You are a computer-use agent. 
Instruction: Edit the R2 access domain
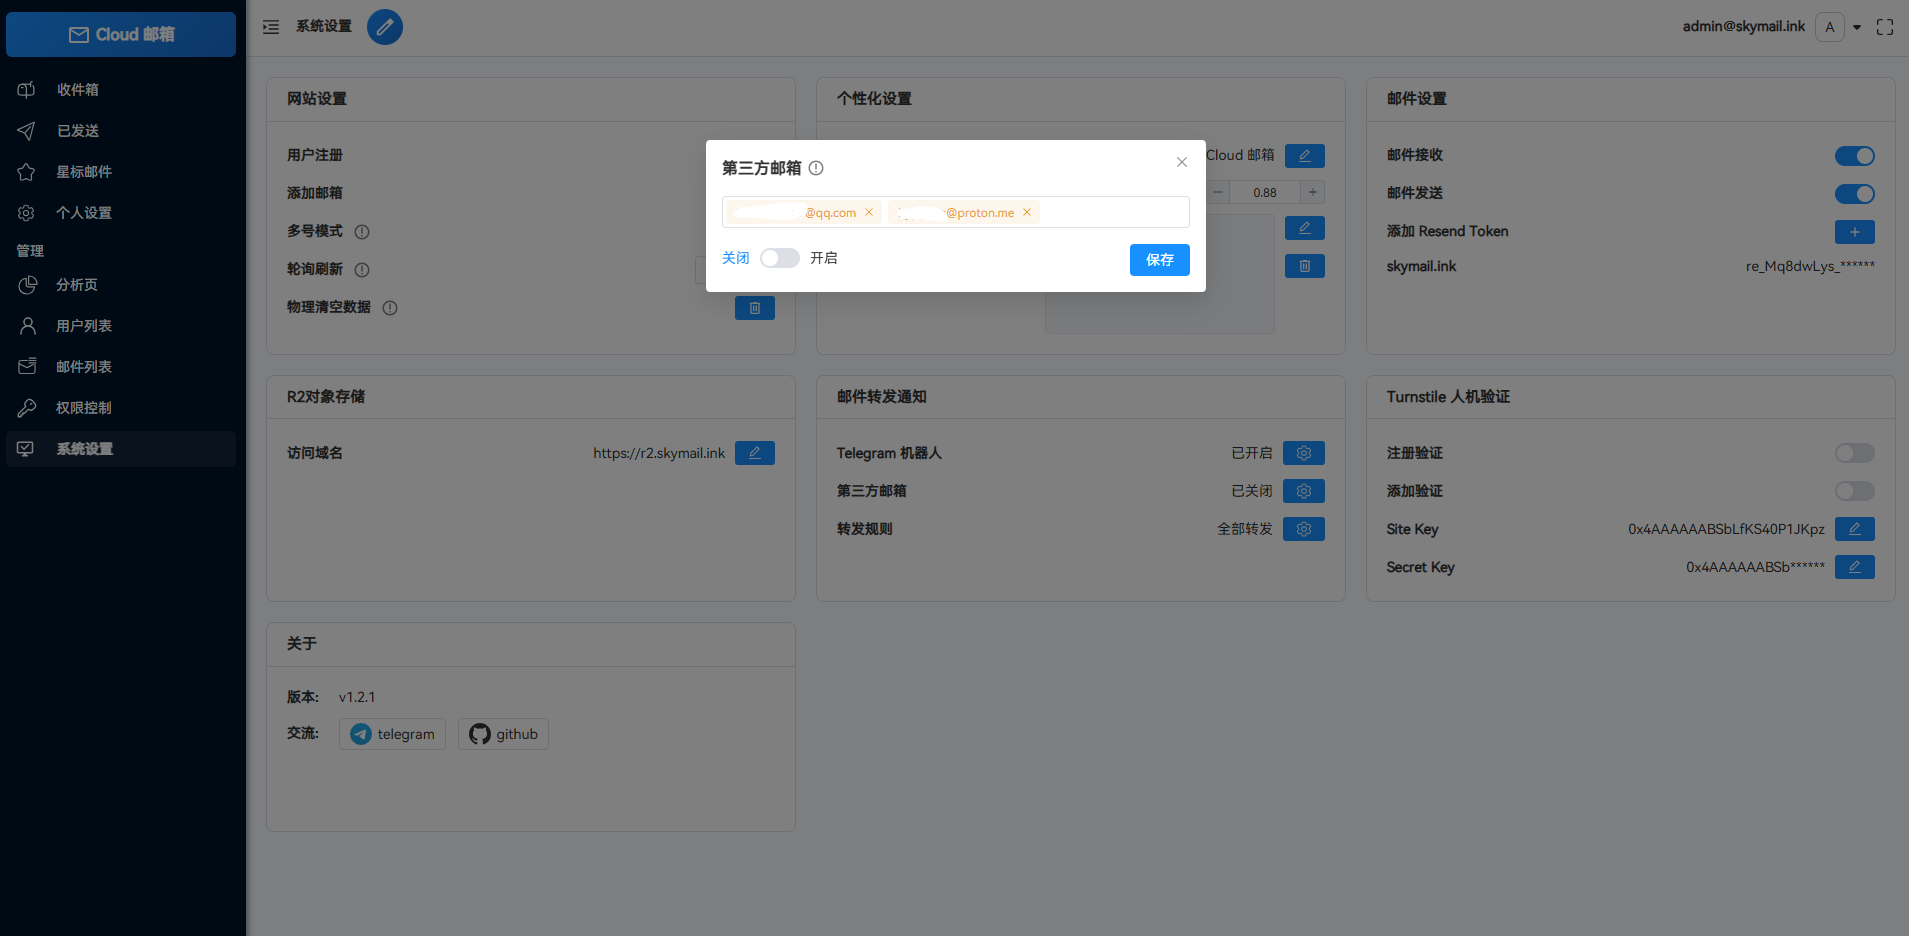754,453
